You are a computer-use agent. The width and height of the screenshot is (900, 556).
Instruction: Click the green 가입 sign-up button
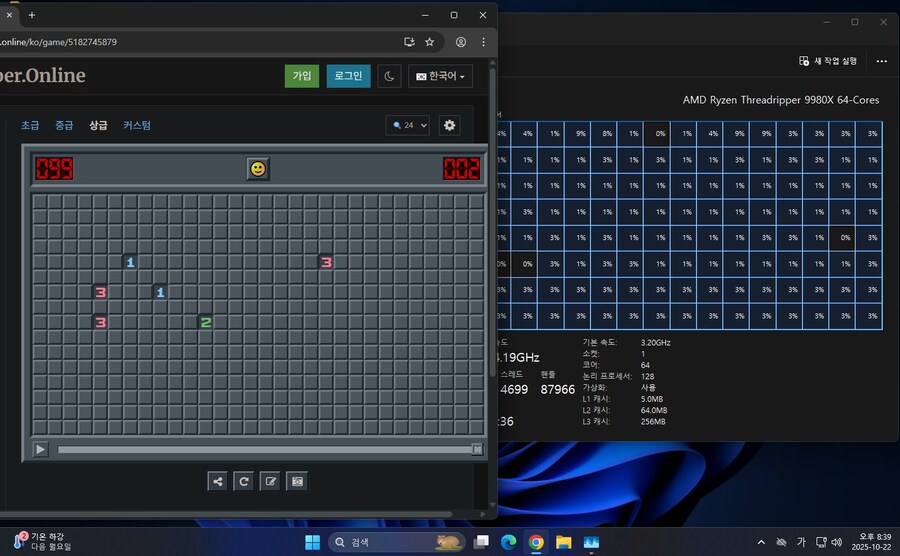pyautogui.click(x=302, y=76)
